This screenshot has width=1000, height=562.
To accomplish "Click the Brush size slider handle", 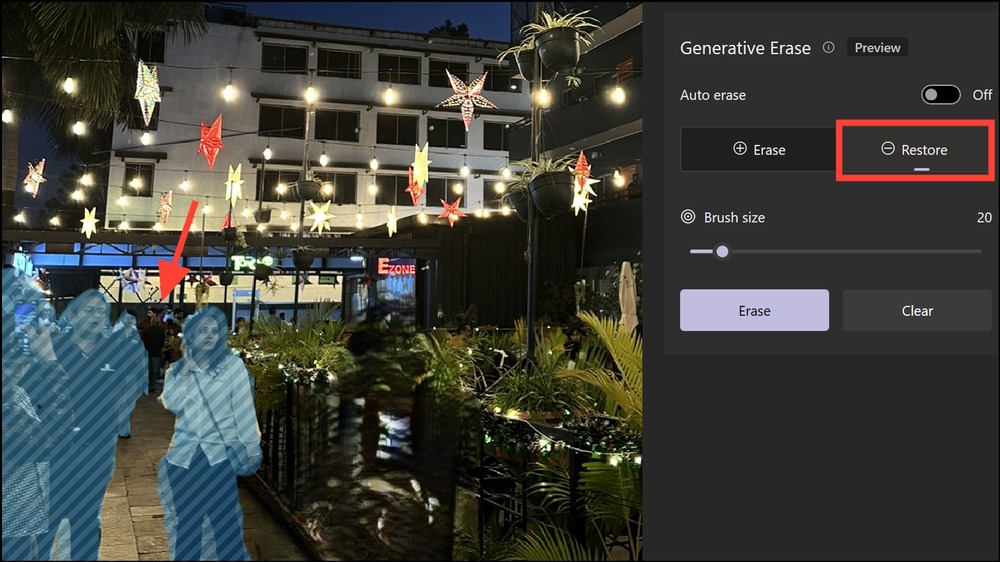I will click(722, 251).
